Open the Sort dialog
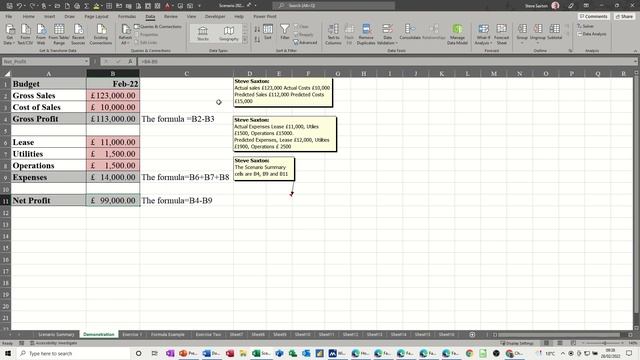The image size is (640, 360). (x=268, y=32)
